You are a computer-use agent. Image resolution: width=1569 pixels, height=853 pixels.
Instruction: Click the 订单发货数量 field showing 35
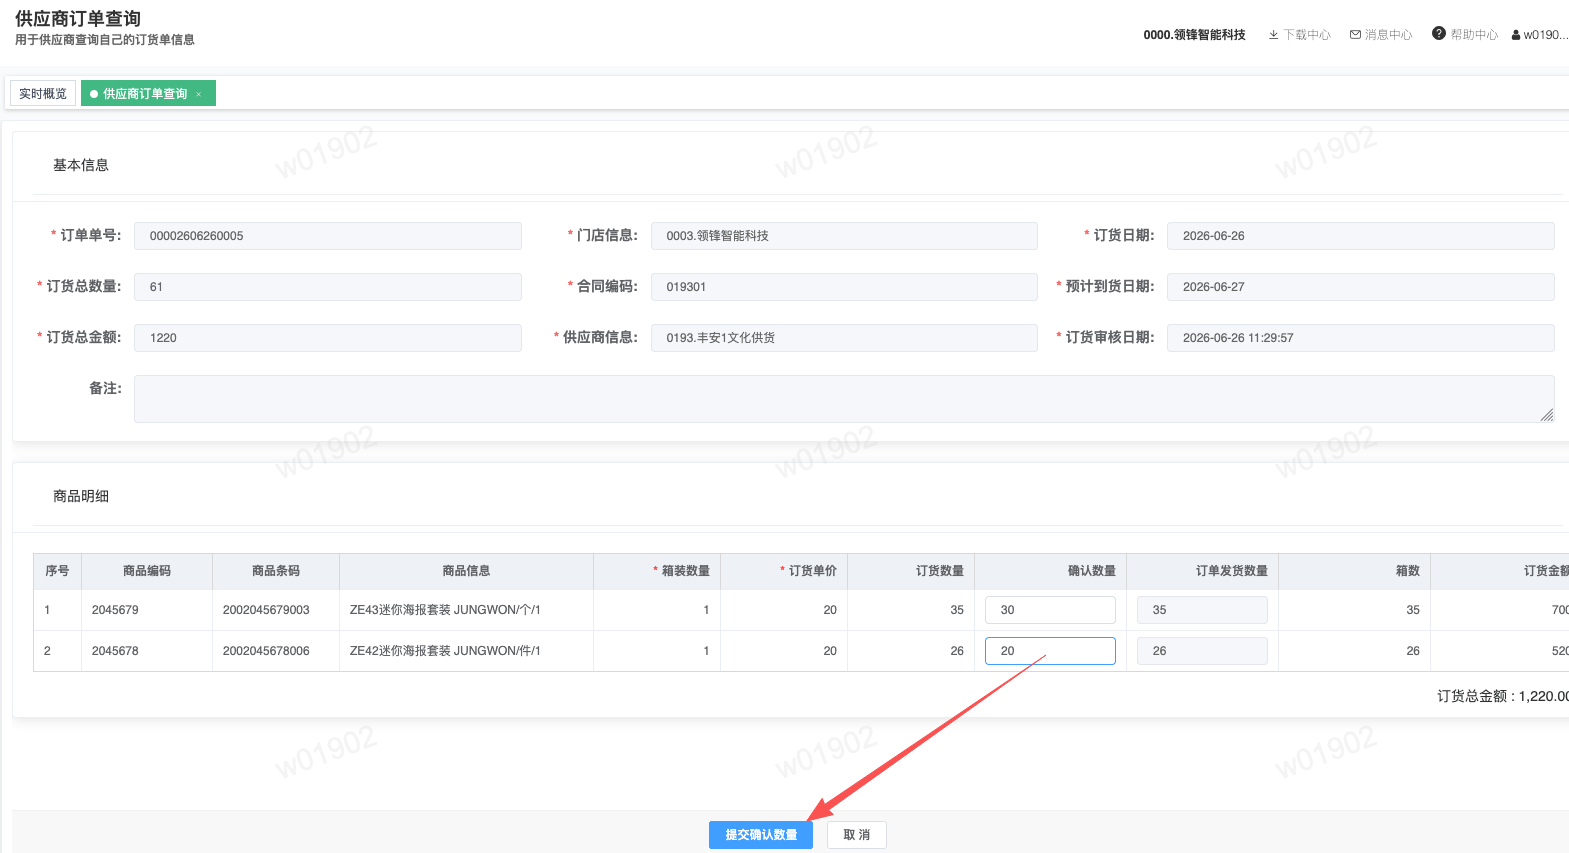1202,610
